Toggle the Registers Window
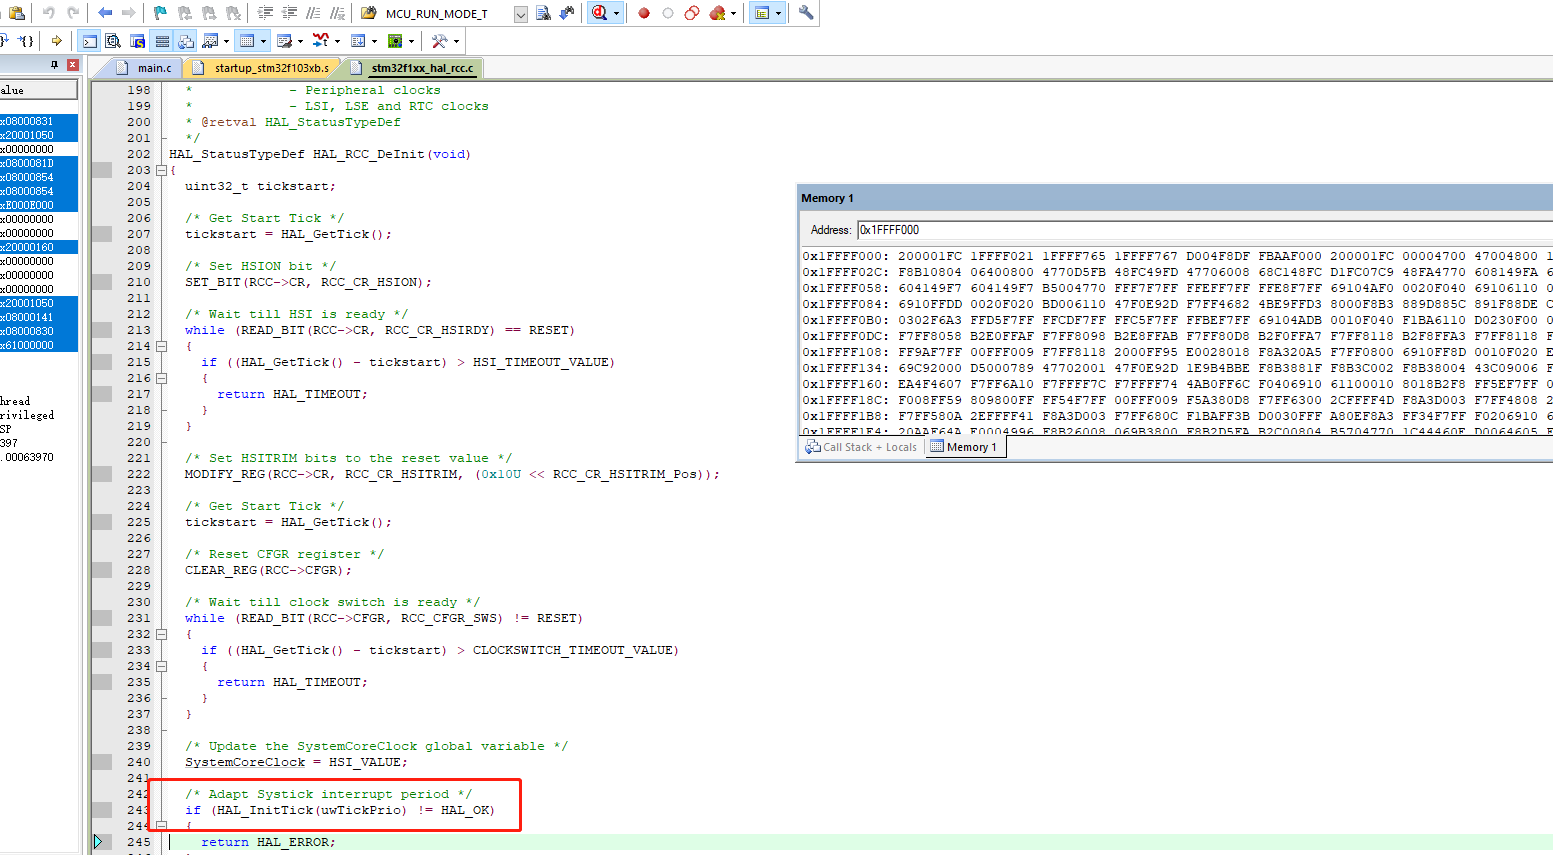 162,41
